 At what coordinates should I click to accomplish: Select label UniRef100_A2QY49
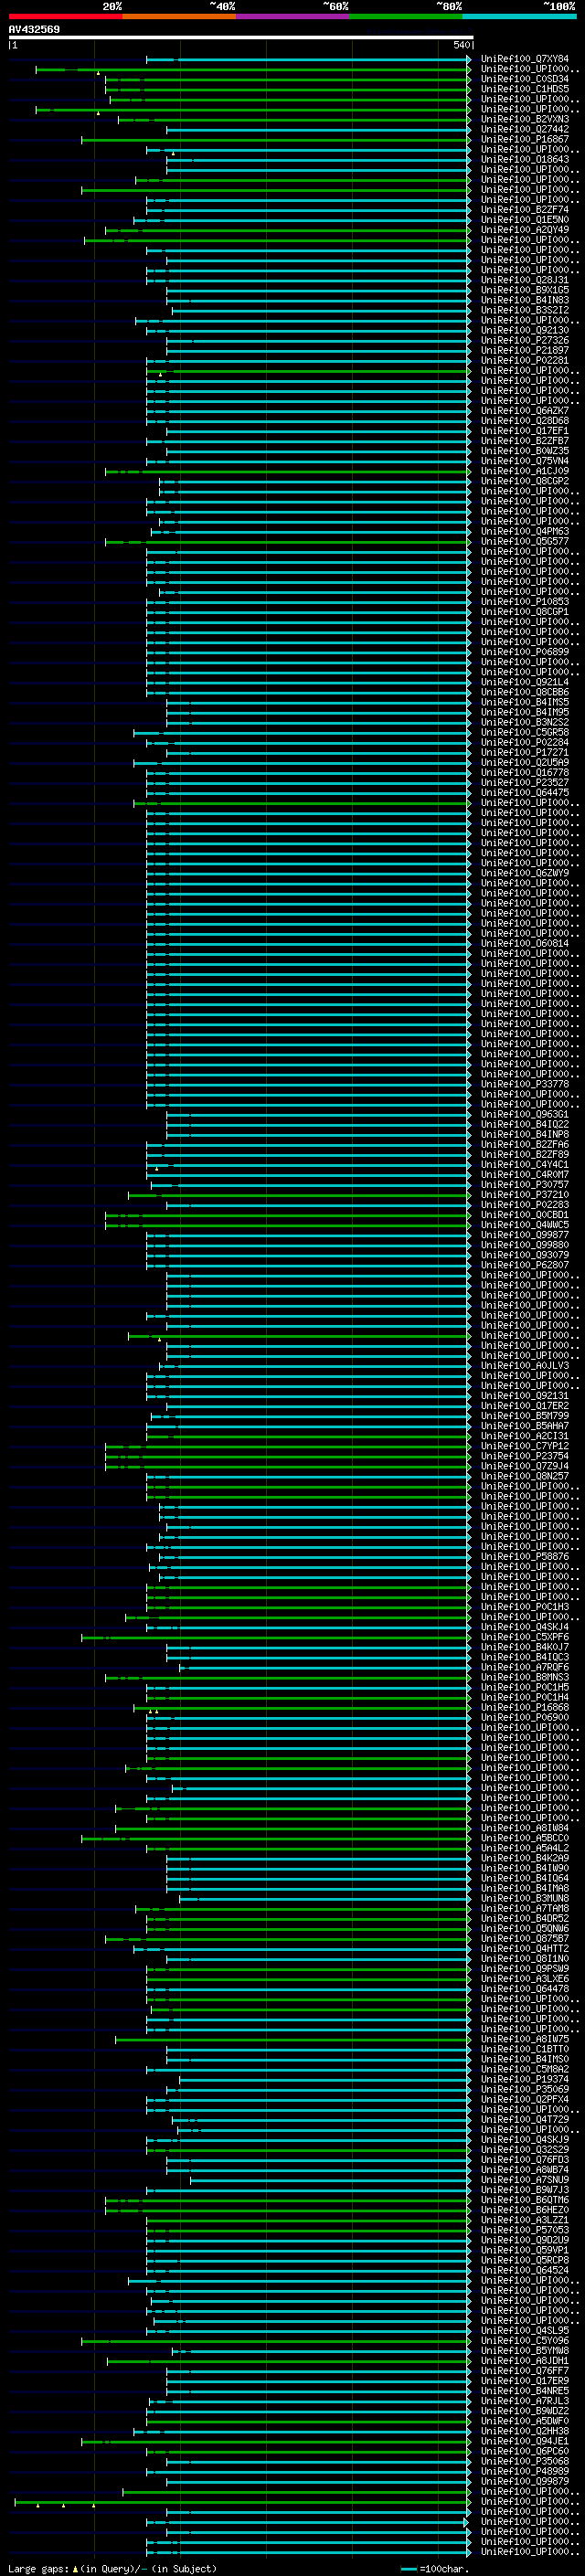525,230
